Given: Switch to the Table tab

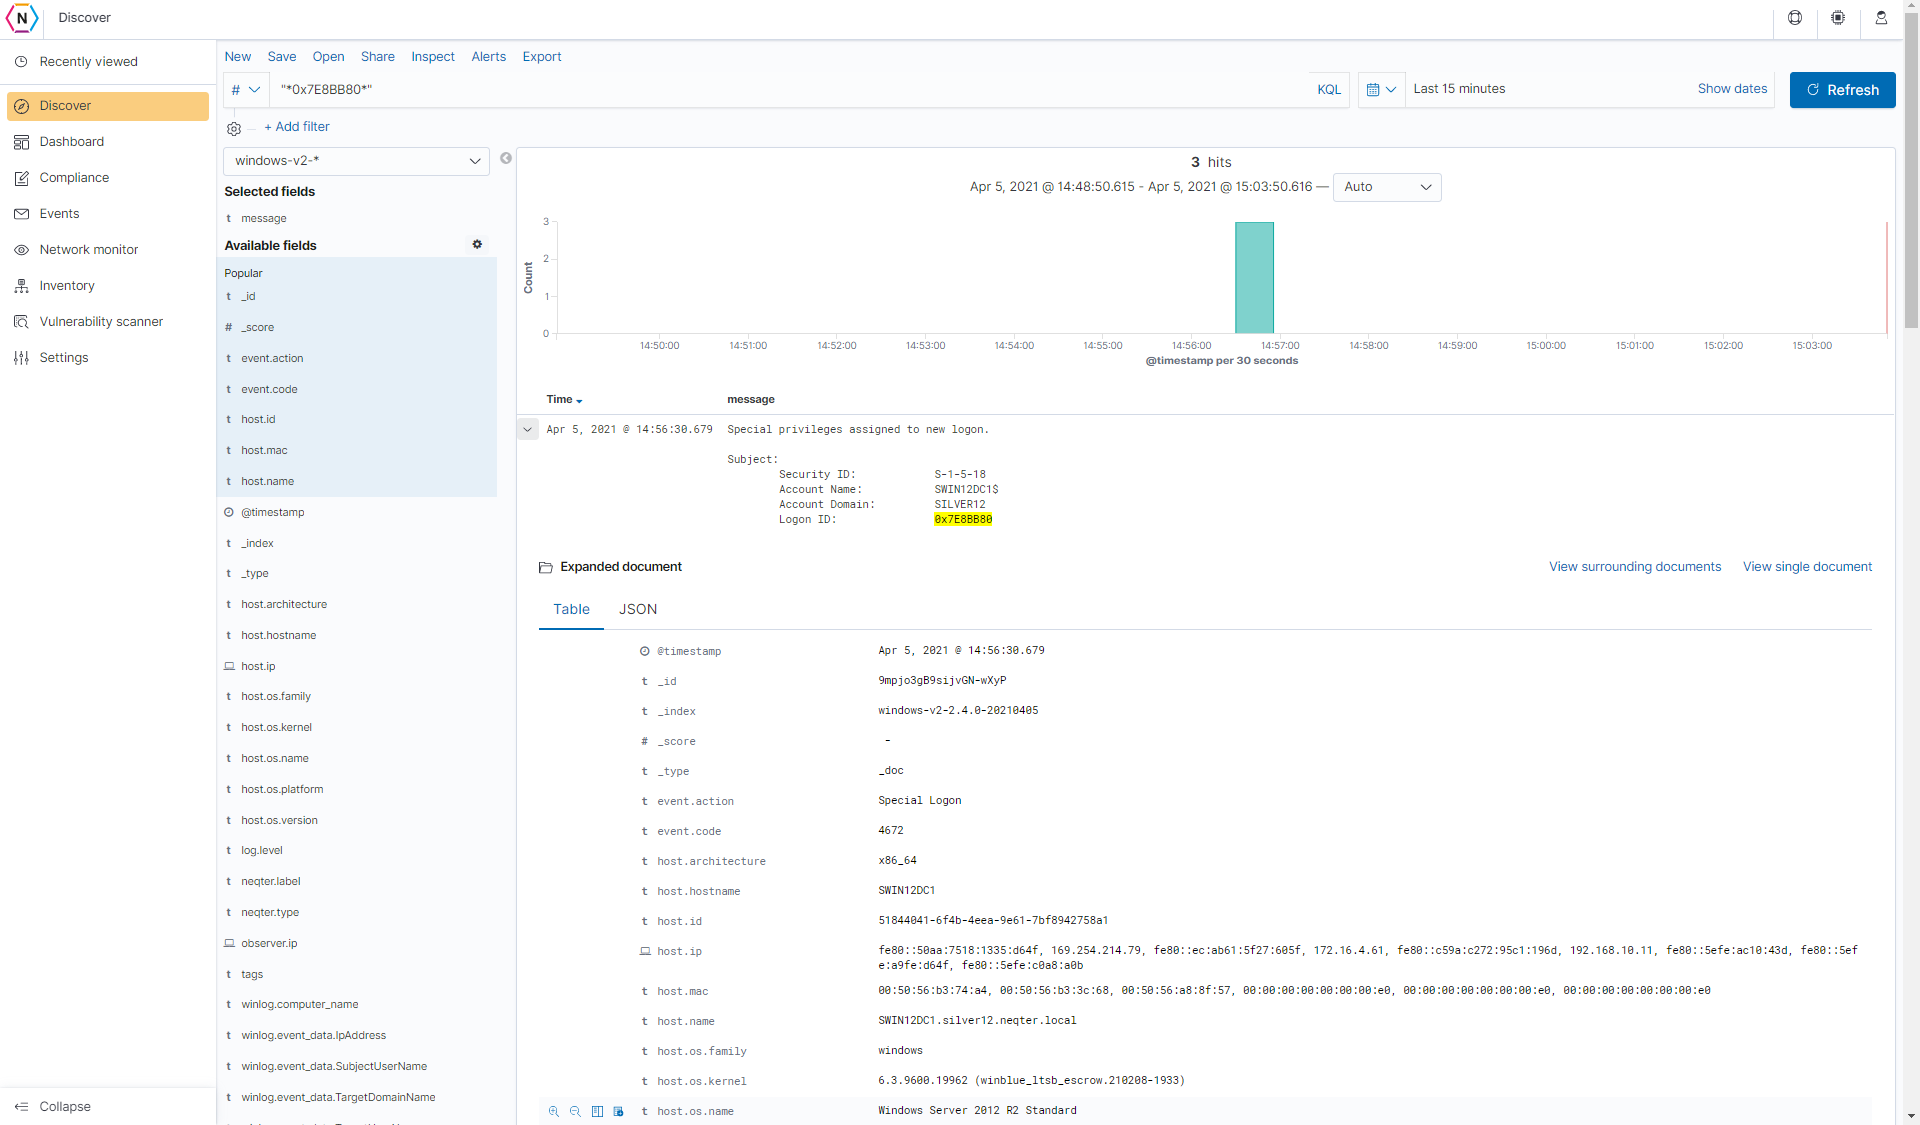Looking at the screenshot, I should (x=571, y=609).
